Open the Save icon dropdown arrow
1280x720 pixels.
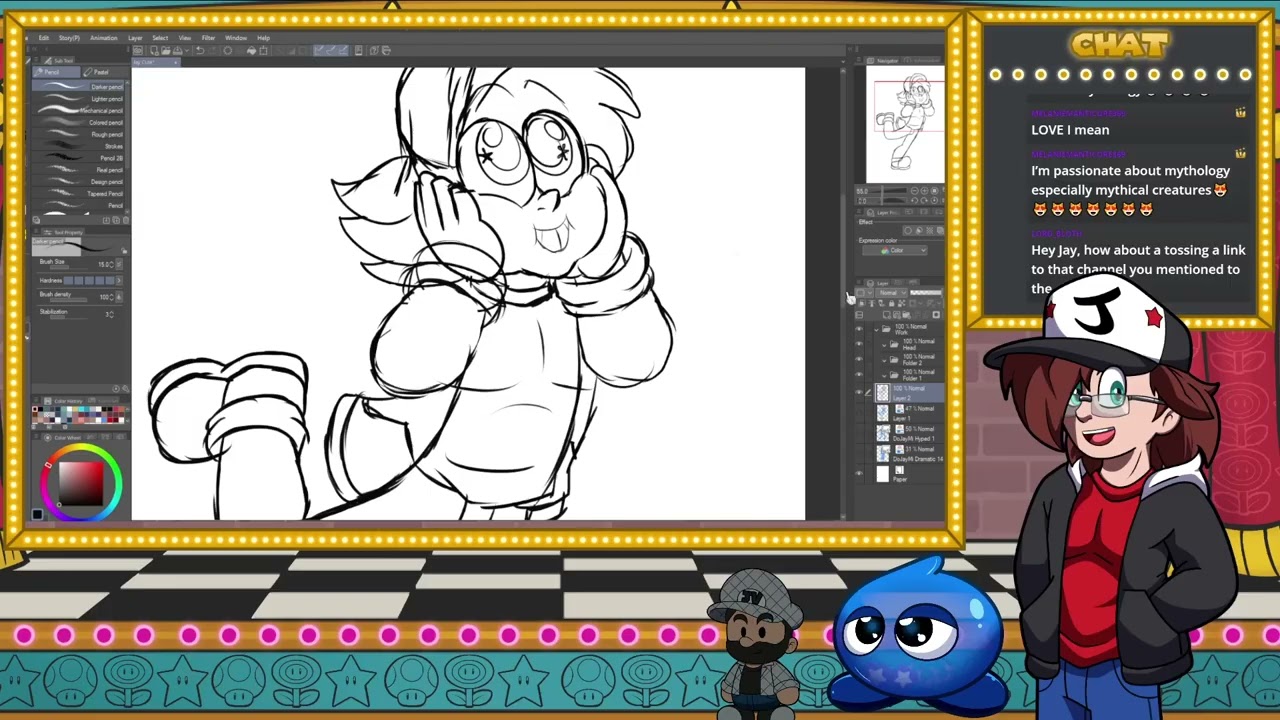point(187,50)
